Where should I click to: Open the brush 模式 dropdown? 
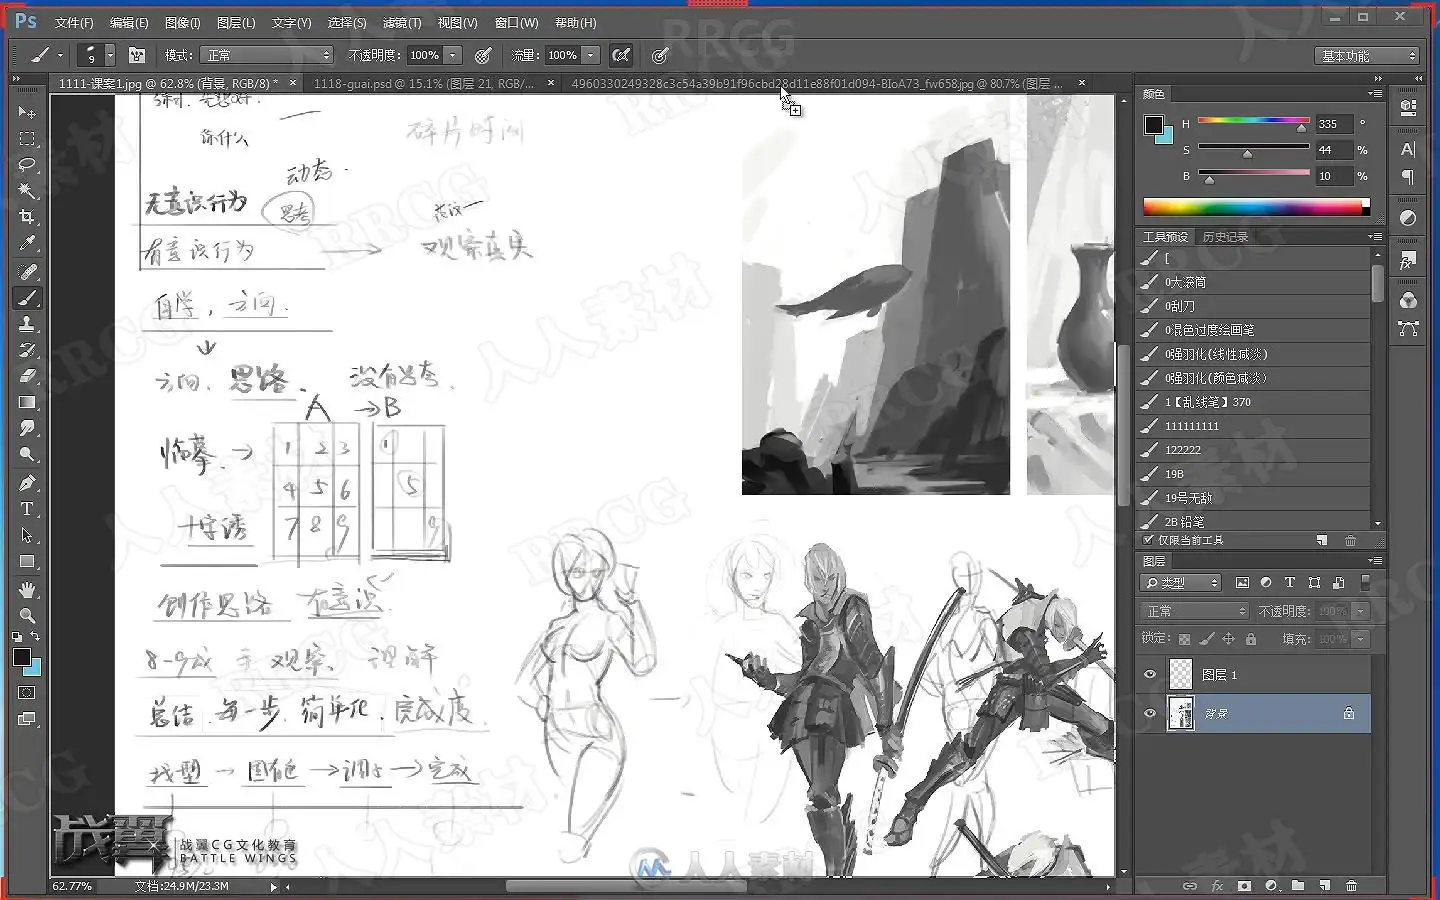point(266,55)
